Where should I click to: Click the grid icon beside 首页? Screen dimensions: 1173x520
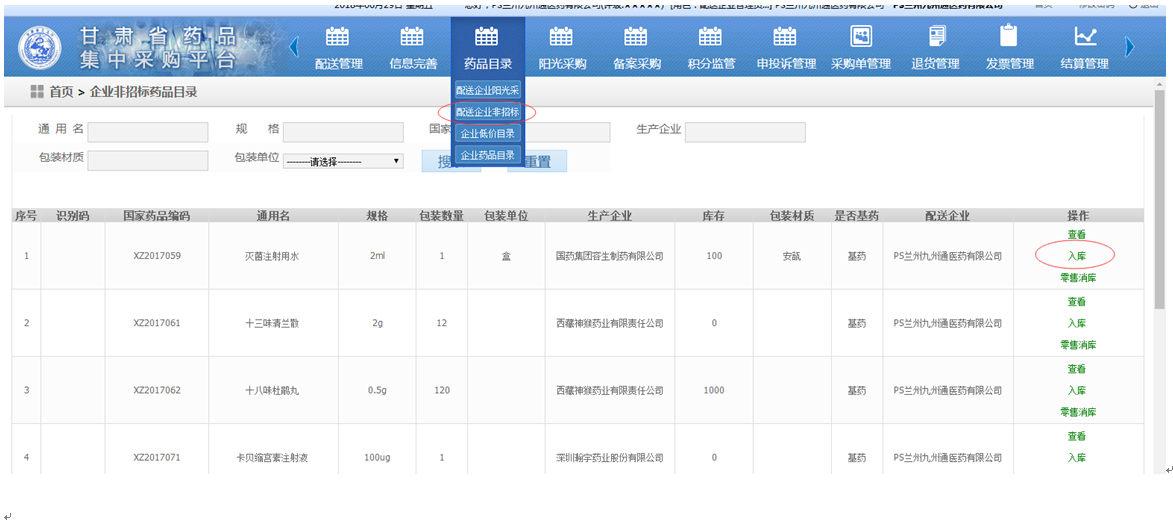(37, 92)
